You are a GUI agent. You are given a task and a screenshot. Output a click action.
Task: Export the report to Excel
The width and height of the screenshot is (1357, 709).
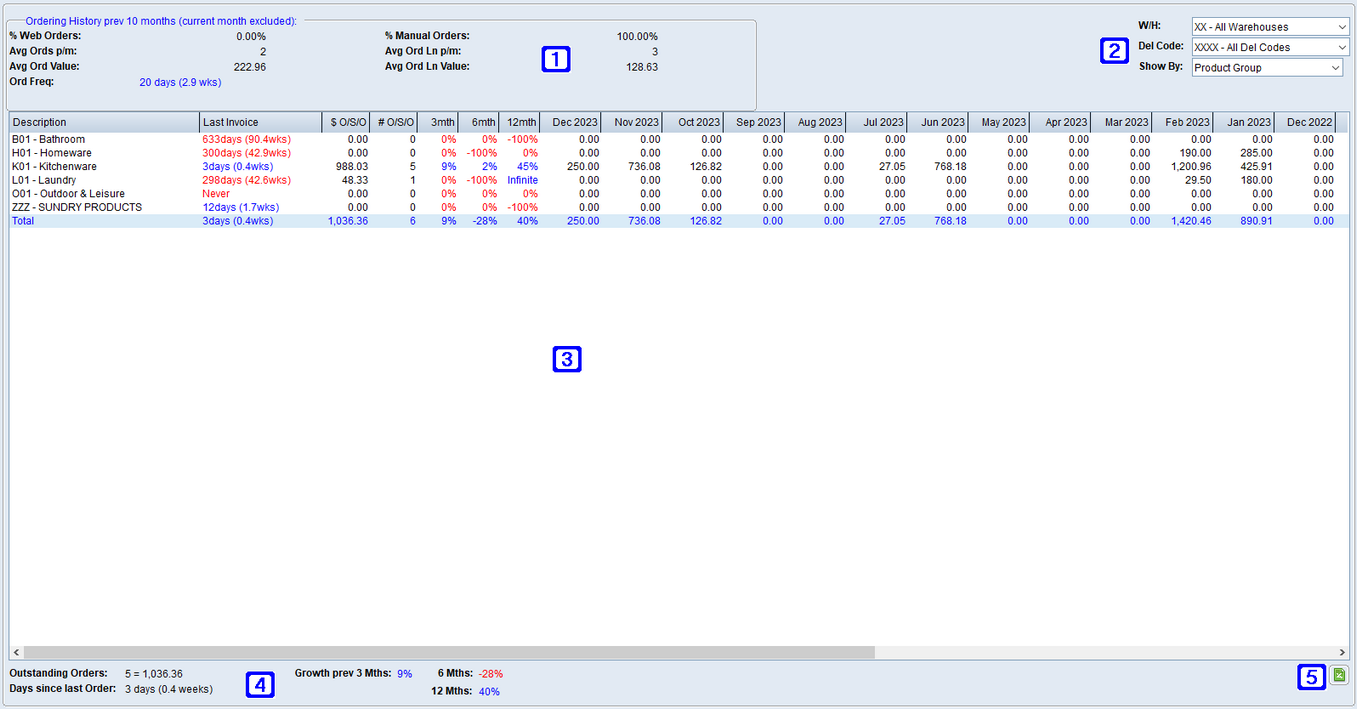pos(1339,675)
